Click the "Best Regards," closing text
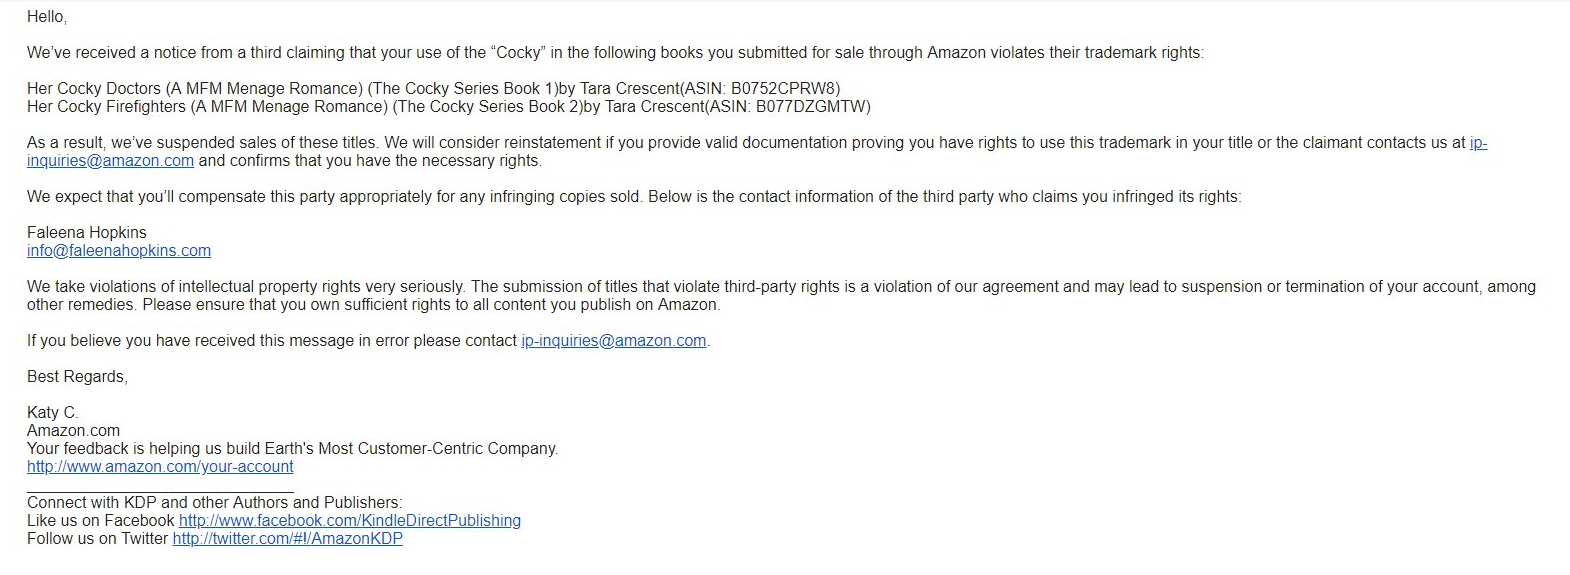 77,377
